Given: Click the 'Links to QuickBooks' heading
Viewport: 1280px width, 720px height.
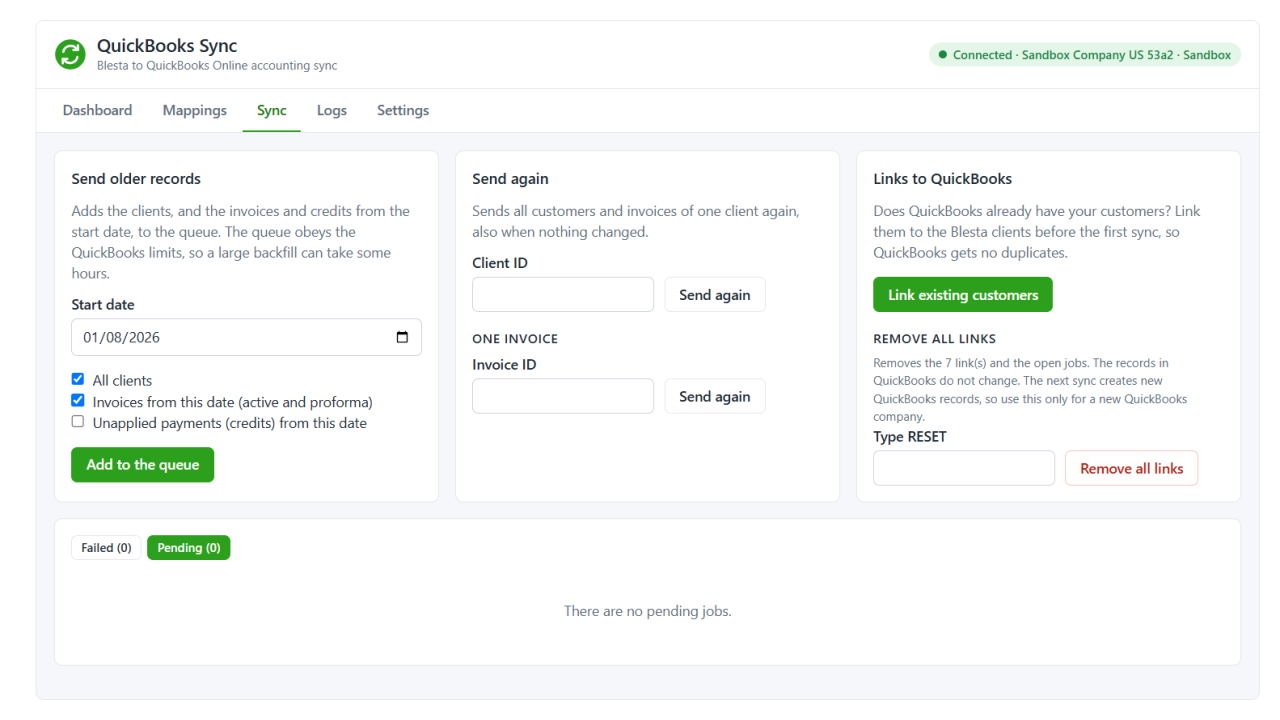Looking at the screenshot, I should (943, 179).
